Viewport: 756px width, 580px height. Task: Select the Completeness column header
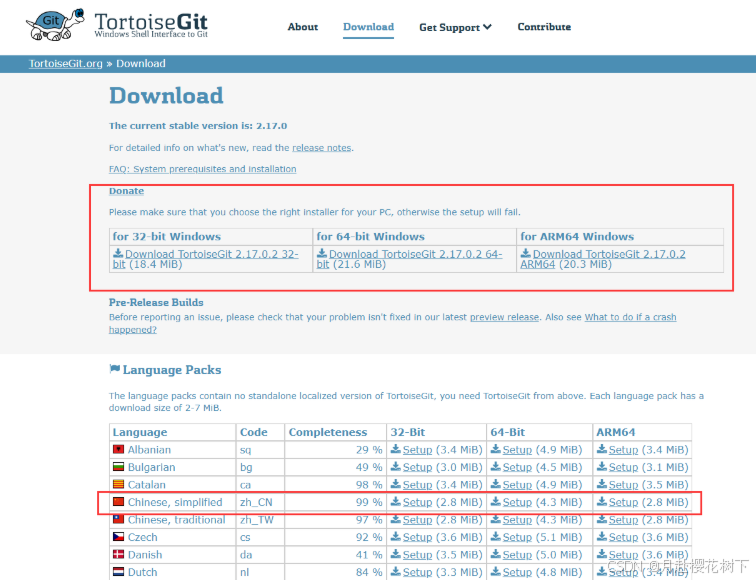pos(336,432)
